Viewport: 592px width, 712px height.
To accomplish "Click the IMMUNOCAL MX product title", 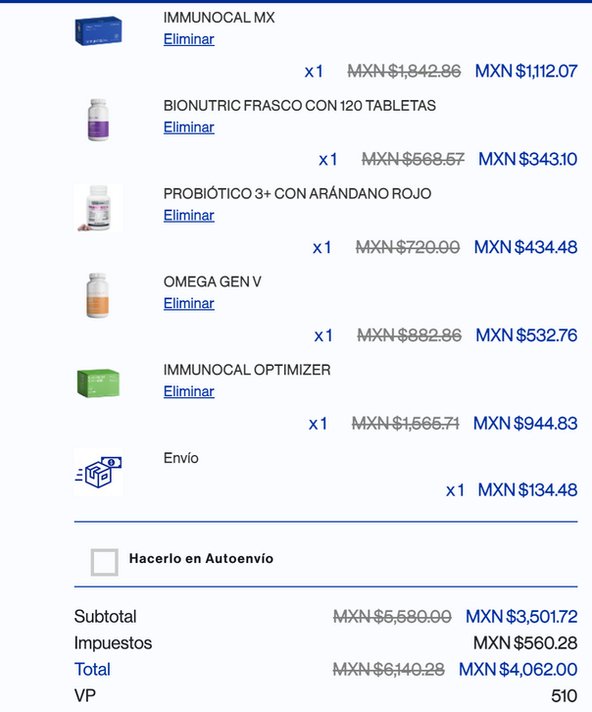I will (x=219, y=18).
